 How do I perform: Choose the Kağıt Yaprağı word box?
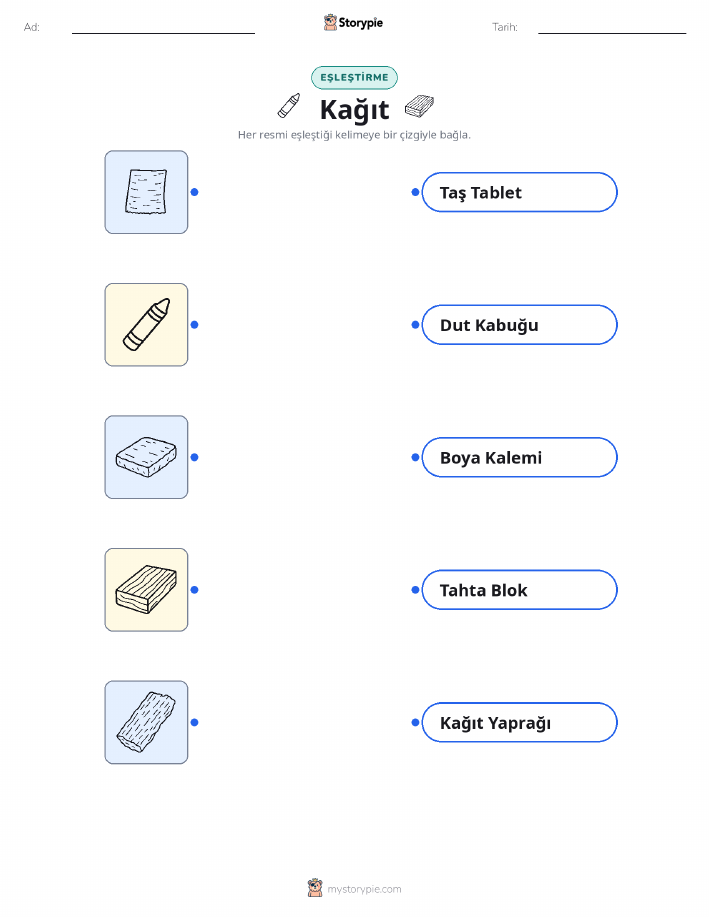[x=519, y=722]
